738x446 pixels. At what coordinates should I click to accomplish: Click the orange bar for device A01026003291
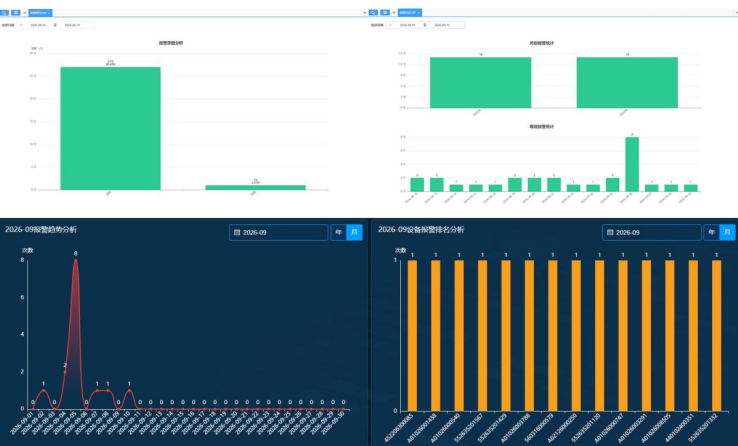646,335
